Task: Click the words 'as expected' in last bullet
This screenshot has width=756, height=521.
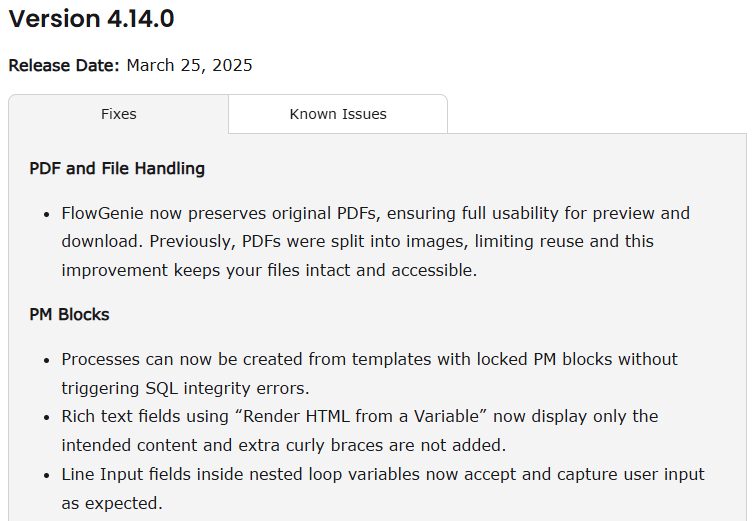Action: click(112, 503)
